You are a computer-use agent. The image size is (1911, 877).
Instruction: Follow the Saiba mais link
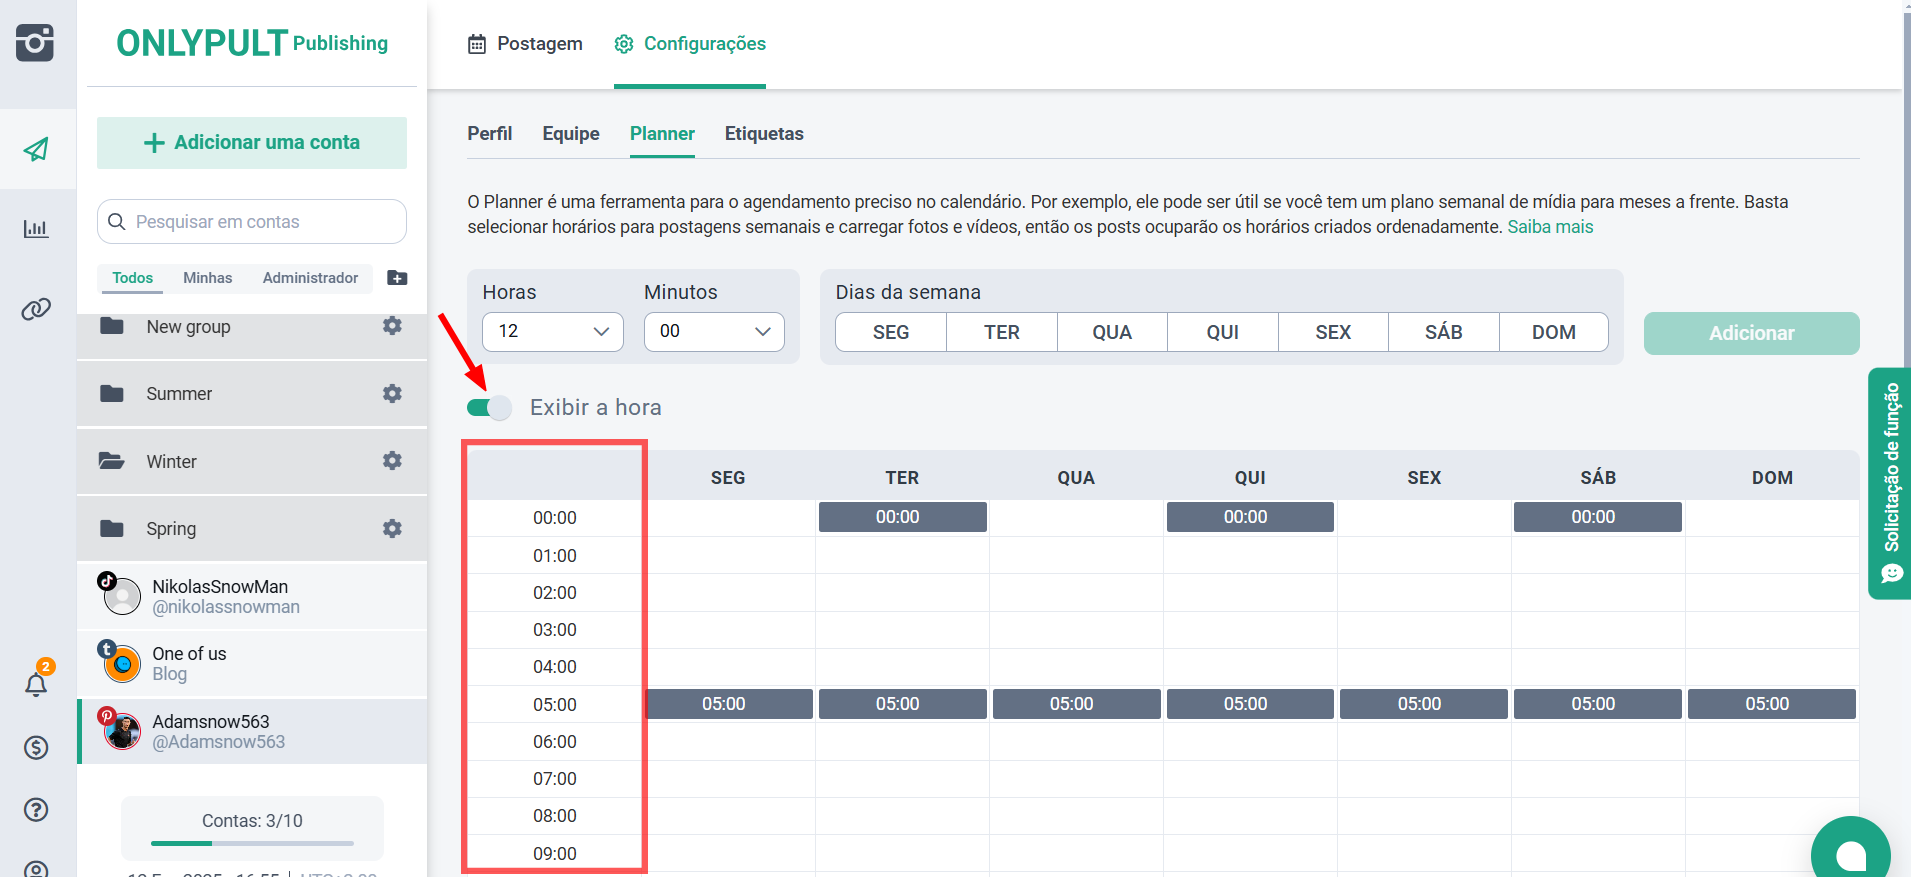tap(1550, 227)
